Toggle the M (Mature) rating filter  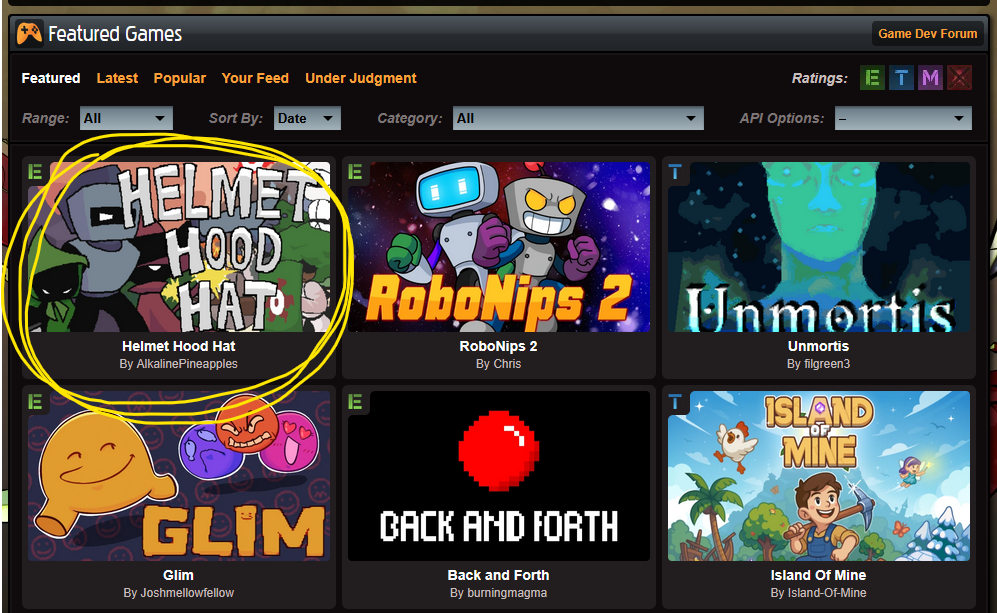[930, 78]
